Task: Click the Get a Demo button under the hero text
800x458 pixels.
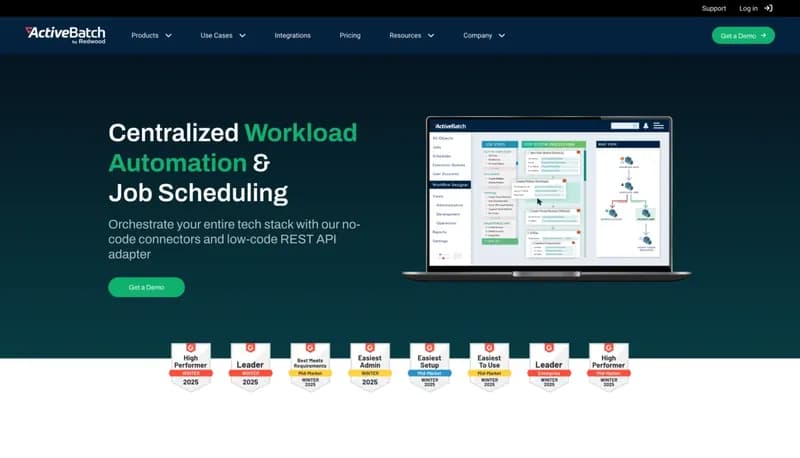Action: 146,287
